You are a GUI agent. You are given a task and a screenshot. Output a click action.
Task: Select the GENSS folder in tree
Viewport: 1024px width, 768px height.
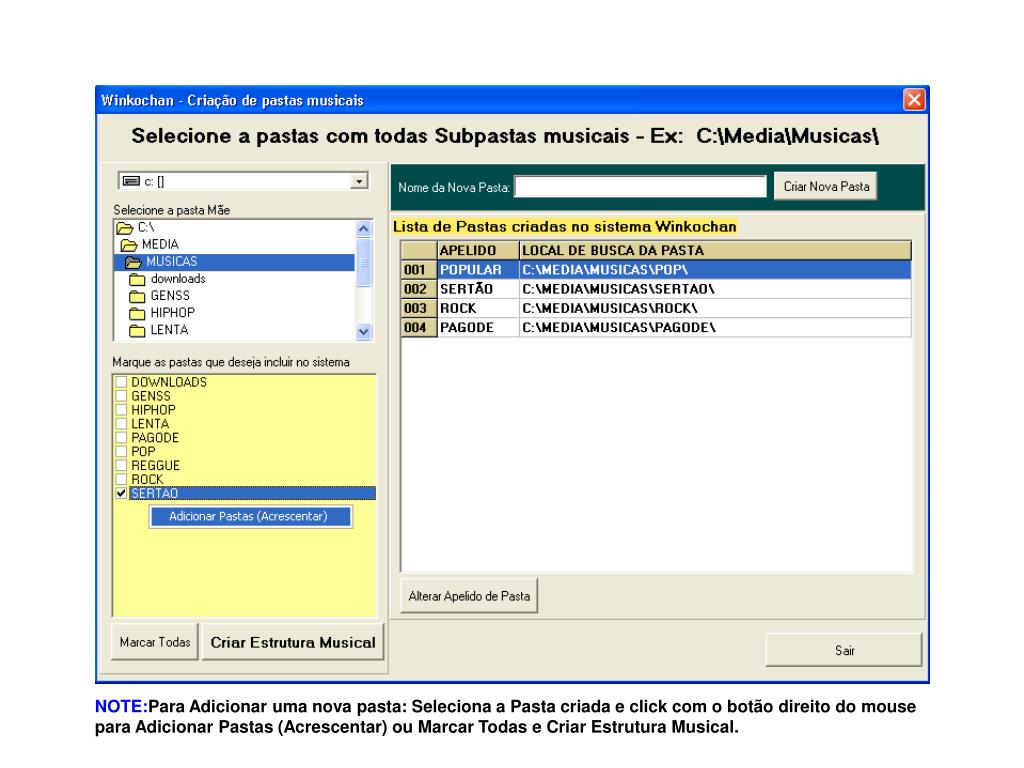pos(170,295)
